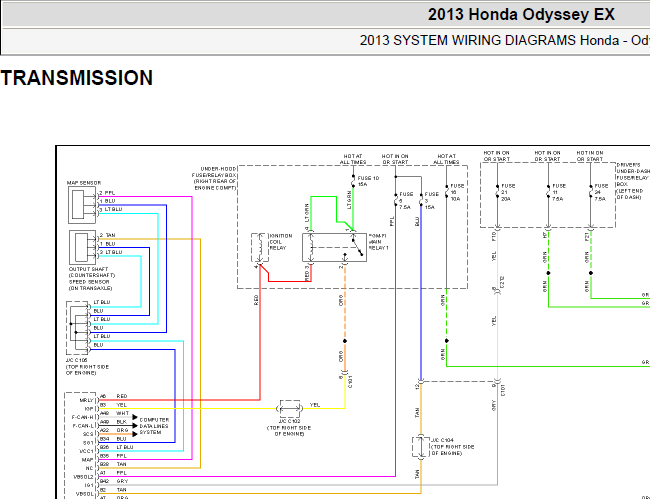The image size is (650, 499).
Task: Click the 'FUSE 11 7.5A' label
Action: [559, 192]
